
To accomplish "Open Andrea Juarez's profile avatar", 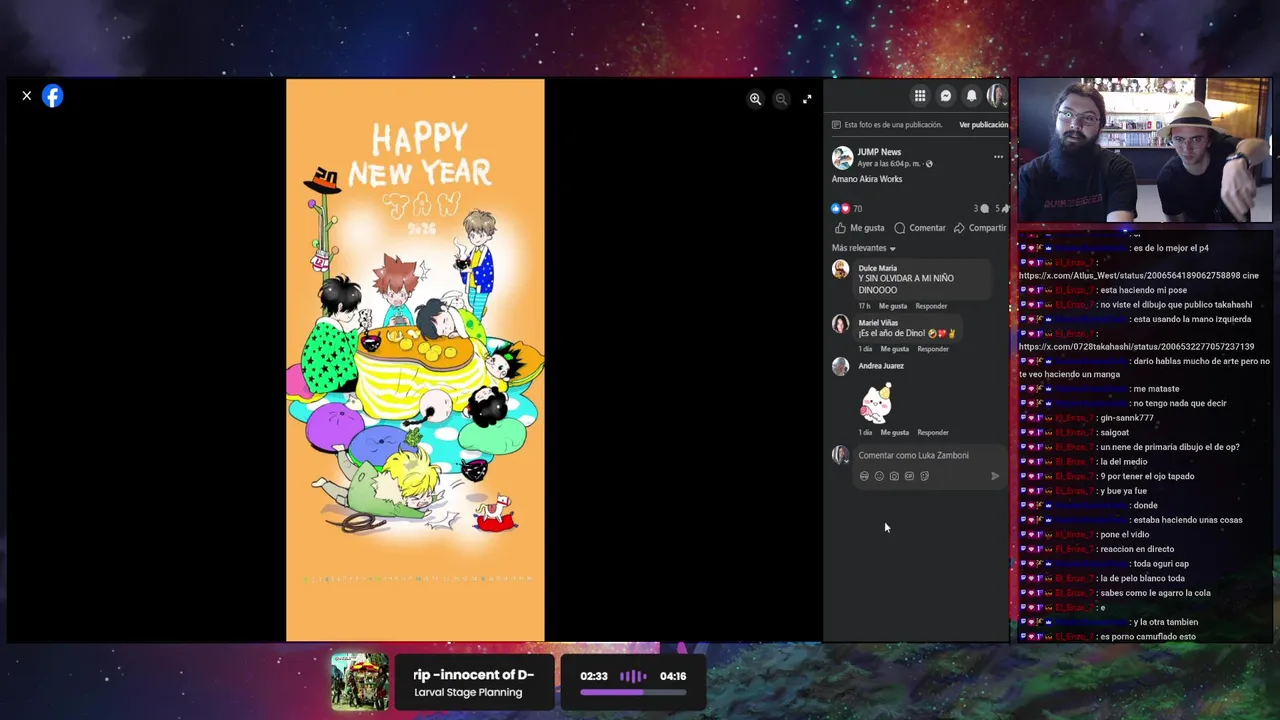I will 841,366.
